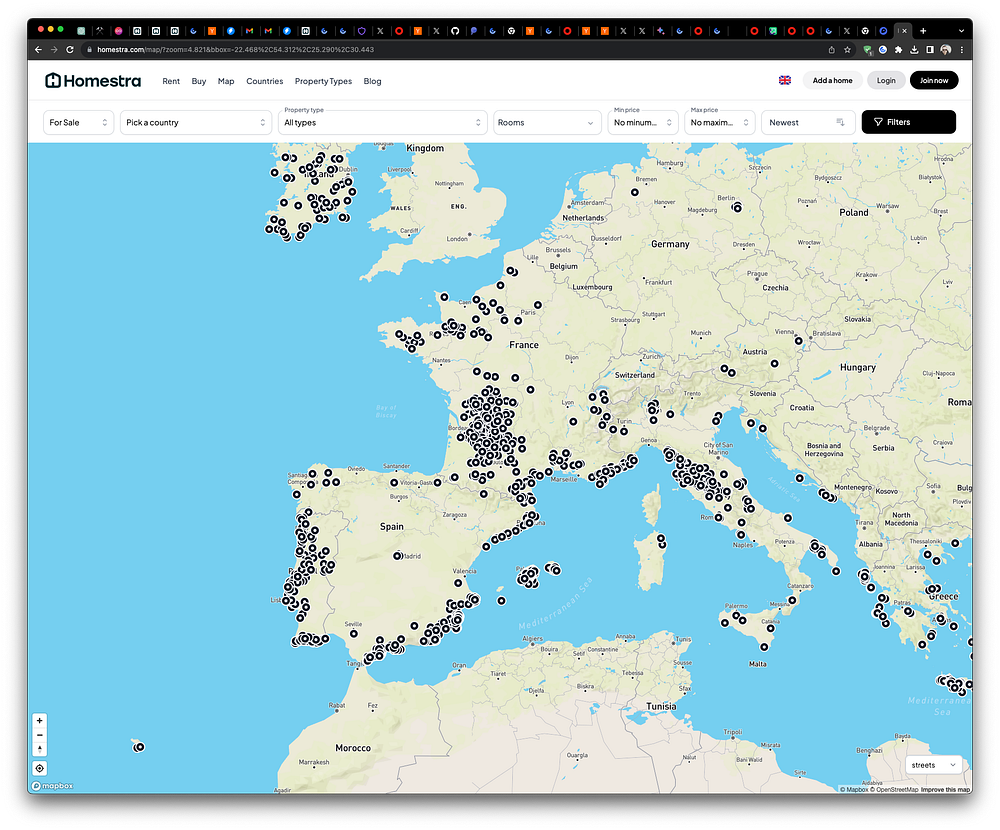Open the Filters button

pyautogui.click(x=908, y=122)
